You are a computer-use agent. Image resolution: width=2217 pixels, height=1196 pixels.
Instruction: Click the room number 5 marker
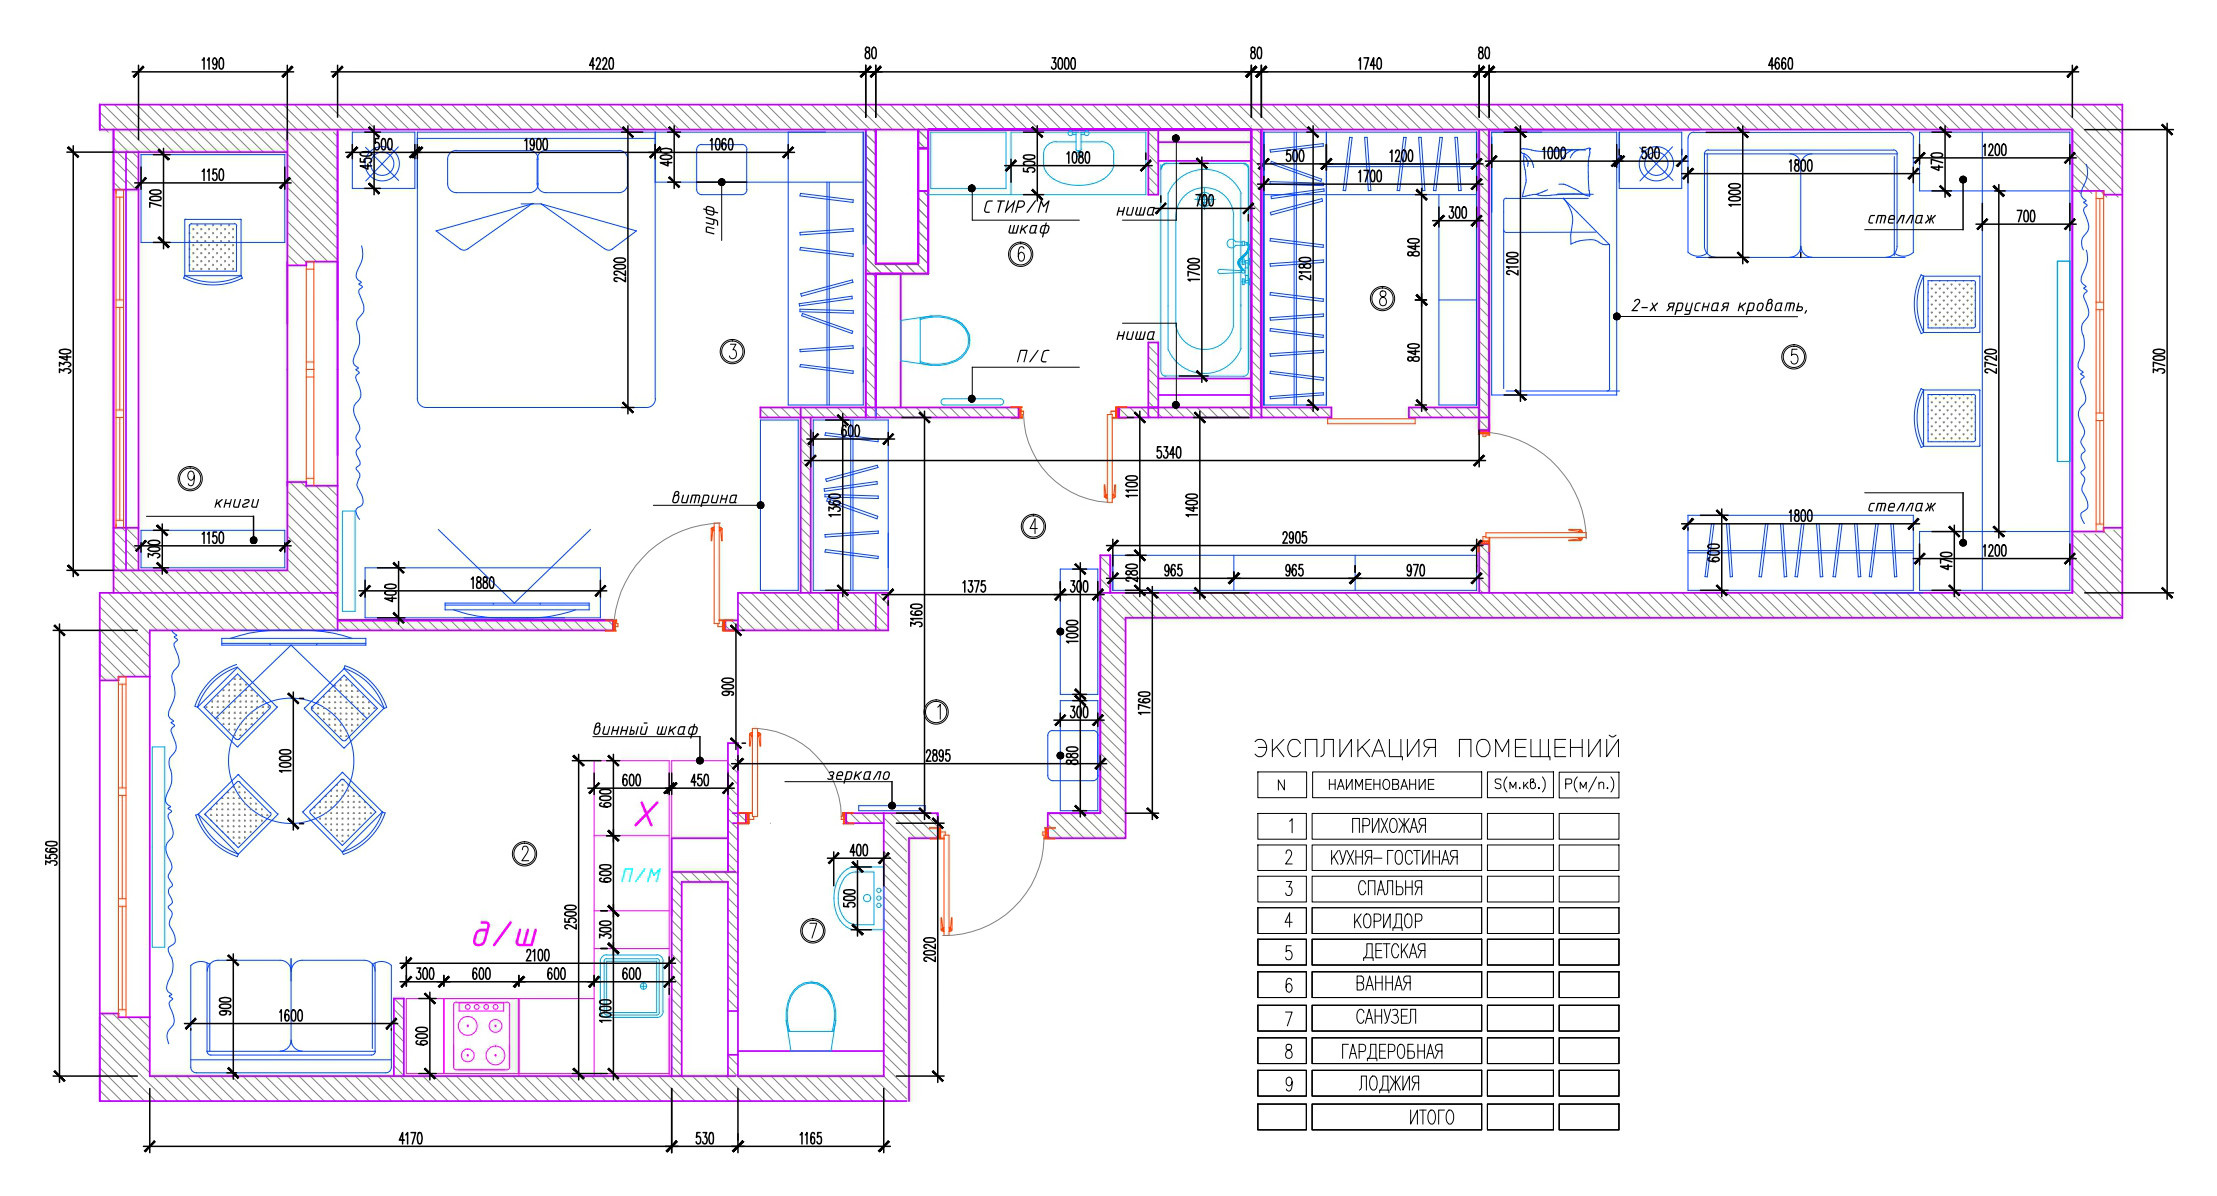point(1793,356)
